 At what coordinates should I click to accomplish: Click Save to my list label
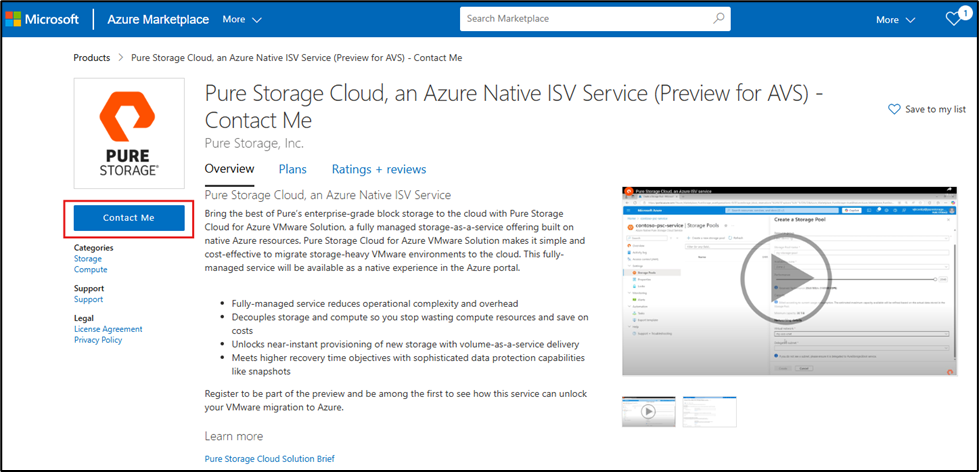click(935, 109)
